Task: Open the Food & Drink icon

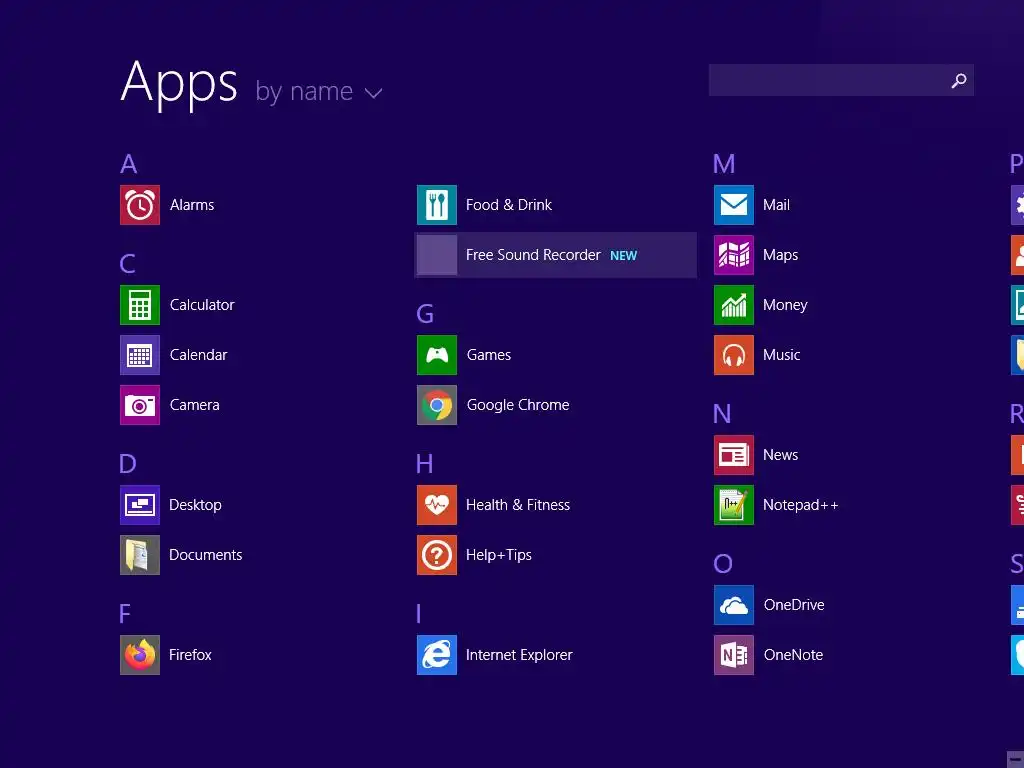Action: coord(437,205)
